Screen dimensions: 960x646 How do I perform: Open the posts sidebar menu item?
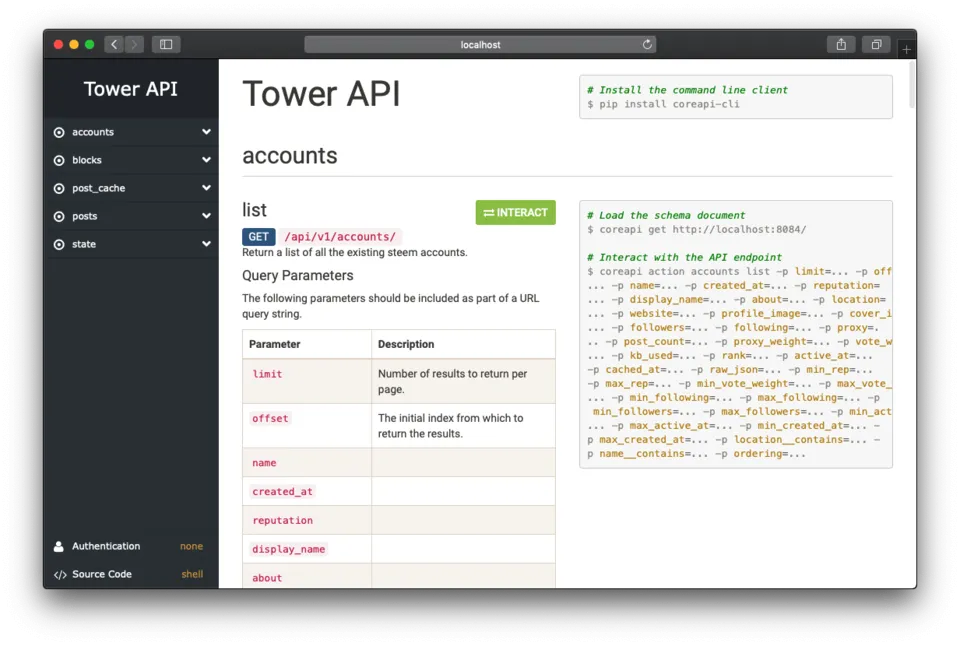(x=131, y=216)
